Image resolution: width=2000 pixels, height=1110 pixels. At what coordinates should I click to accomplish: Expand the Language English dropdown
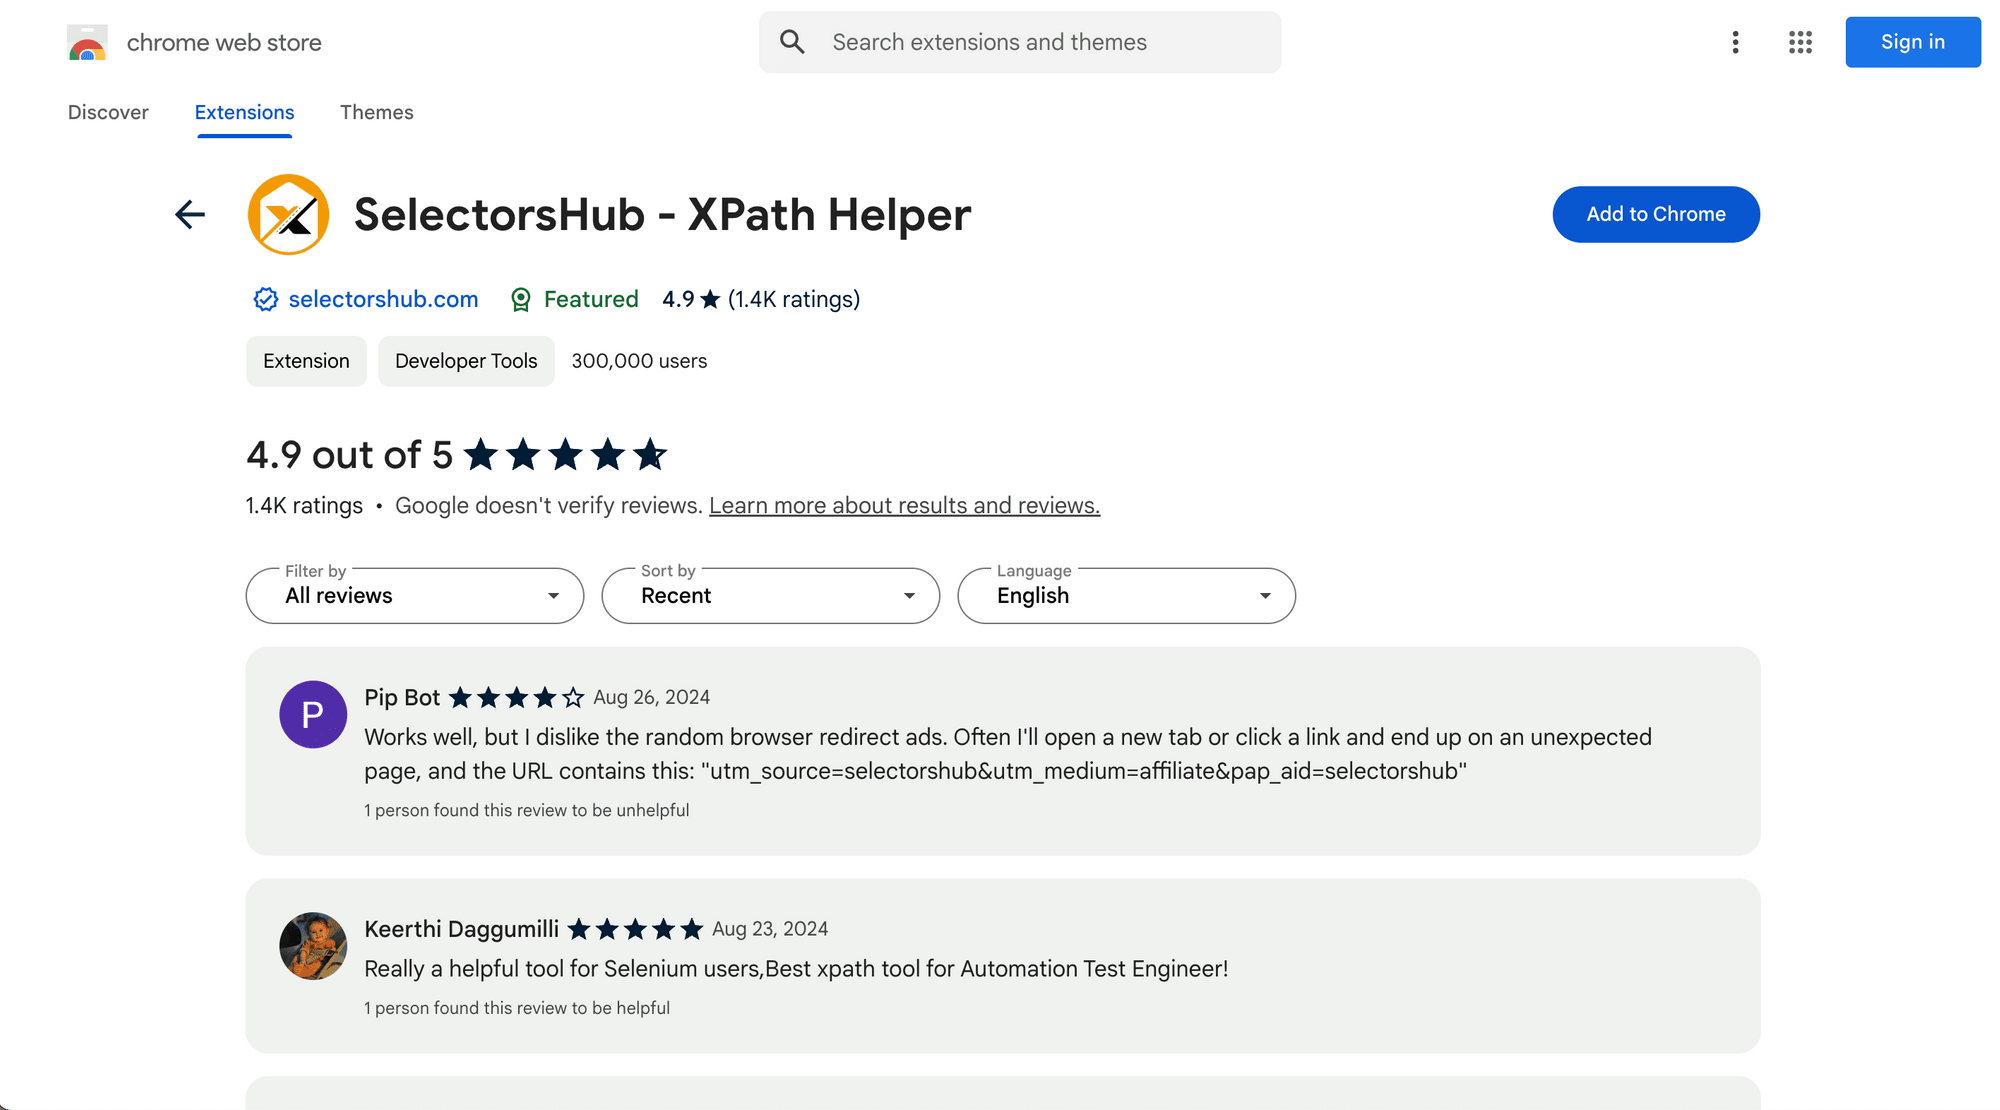1126,595
